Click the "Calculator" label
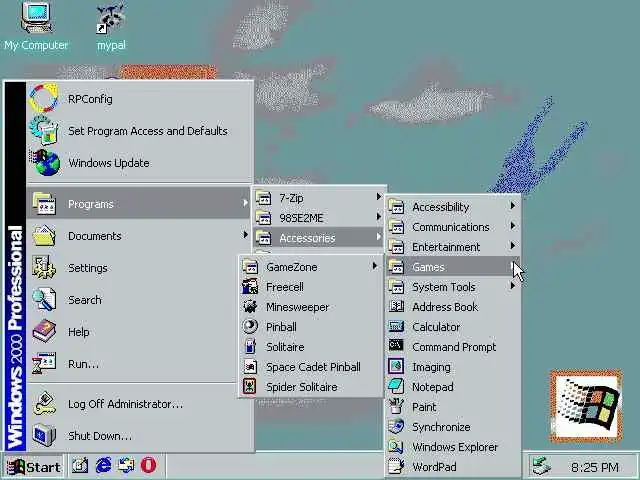The width and height of the screenshot is (640, 480). coord(436,327)
